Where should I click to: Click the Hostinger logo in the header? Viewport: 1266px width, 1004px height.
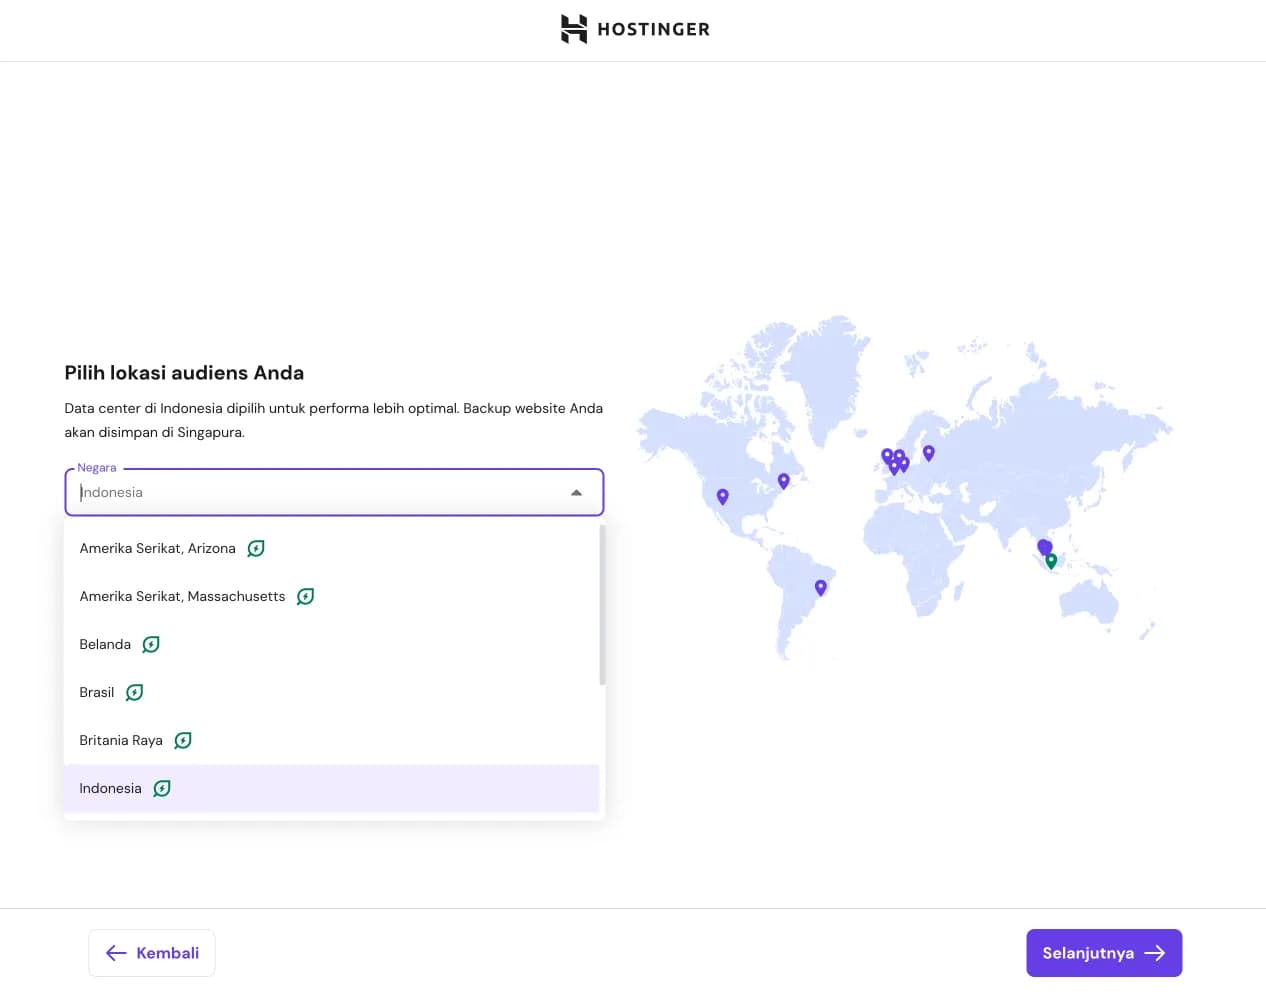[x=635, y=29]
